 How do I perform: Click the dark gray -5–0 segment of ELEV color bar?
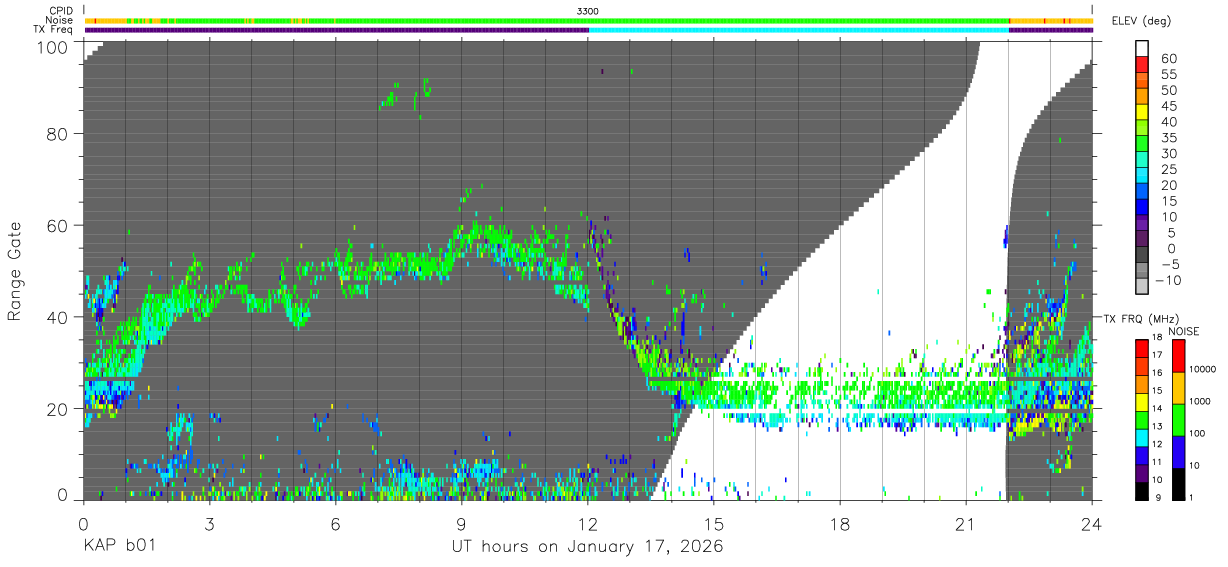[1142, 253]
